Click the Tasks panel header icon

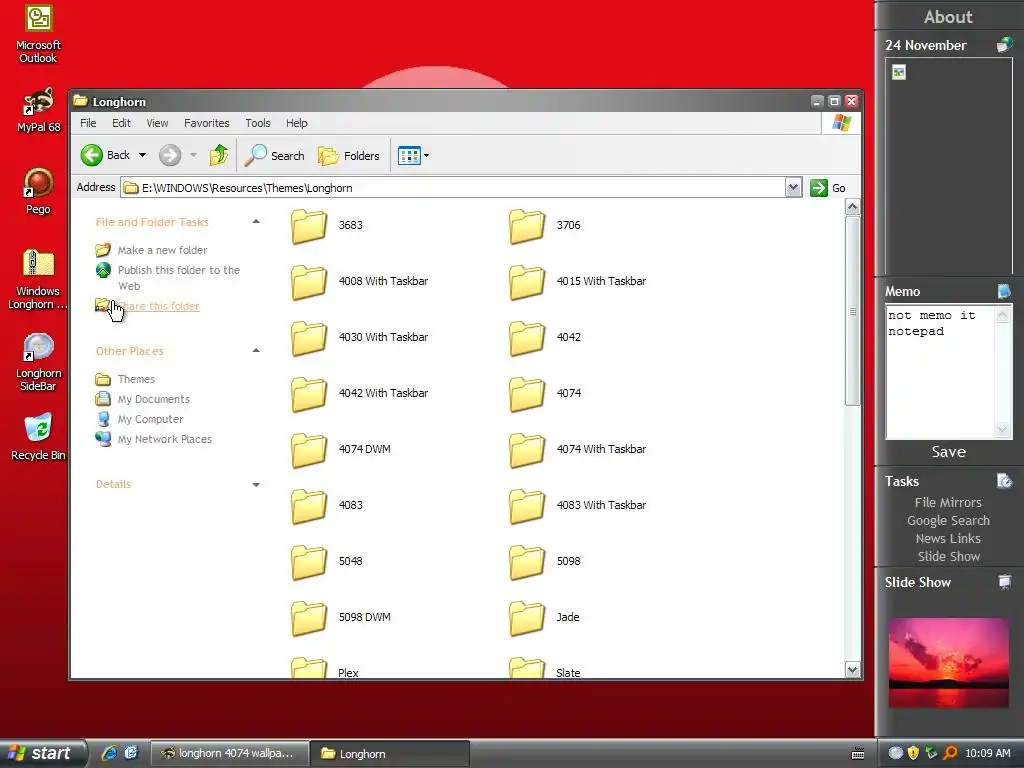pyautogui.click(x=1004, y=481)
